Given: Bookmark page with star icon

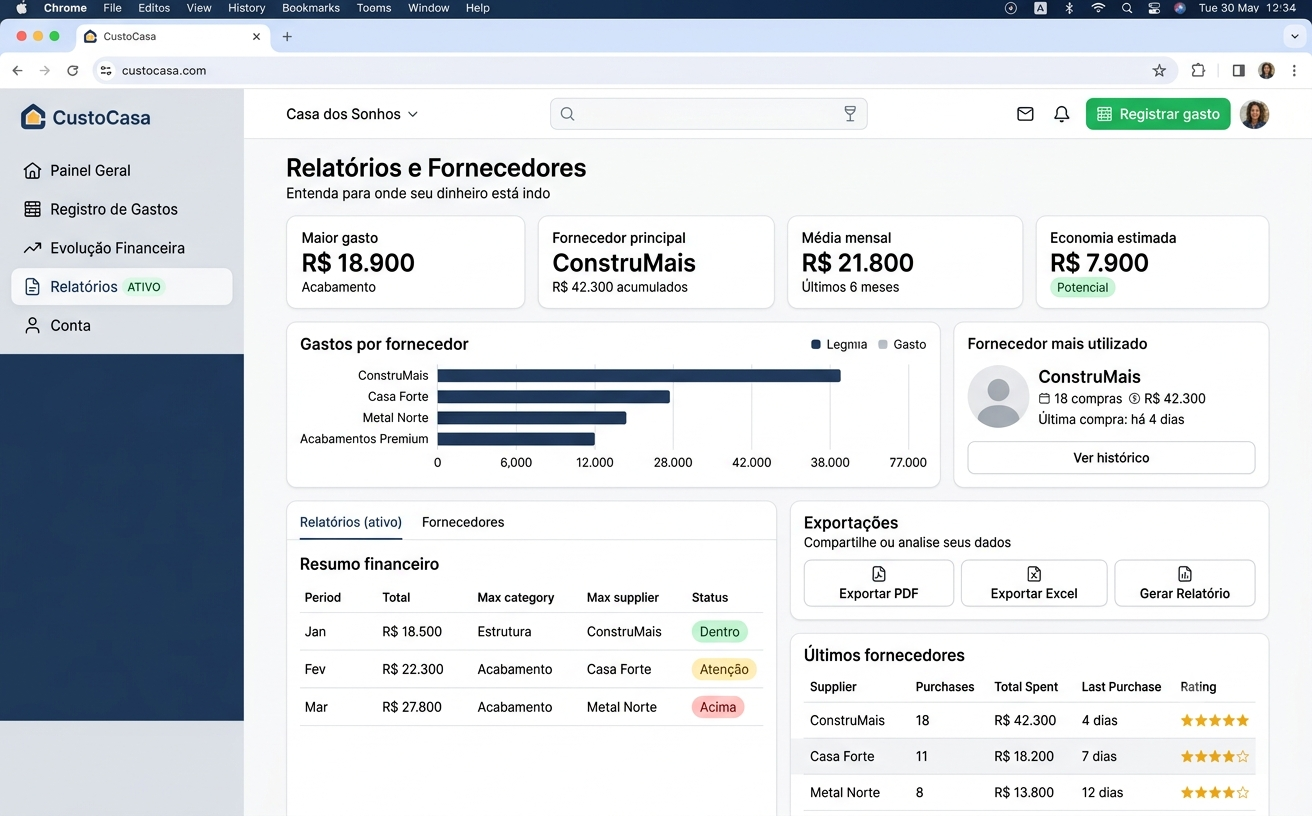Looking at the screenshot, I should coord(1159,71).
